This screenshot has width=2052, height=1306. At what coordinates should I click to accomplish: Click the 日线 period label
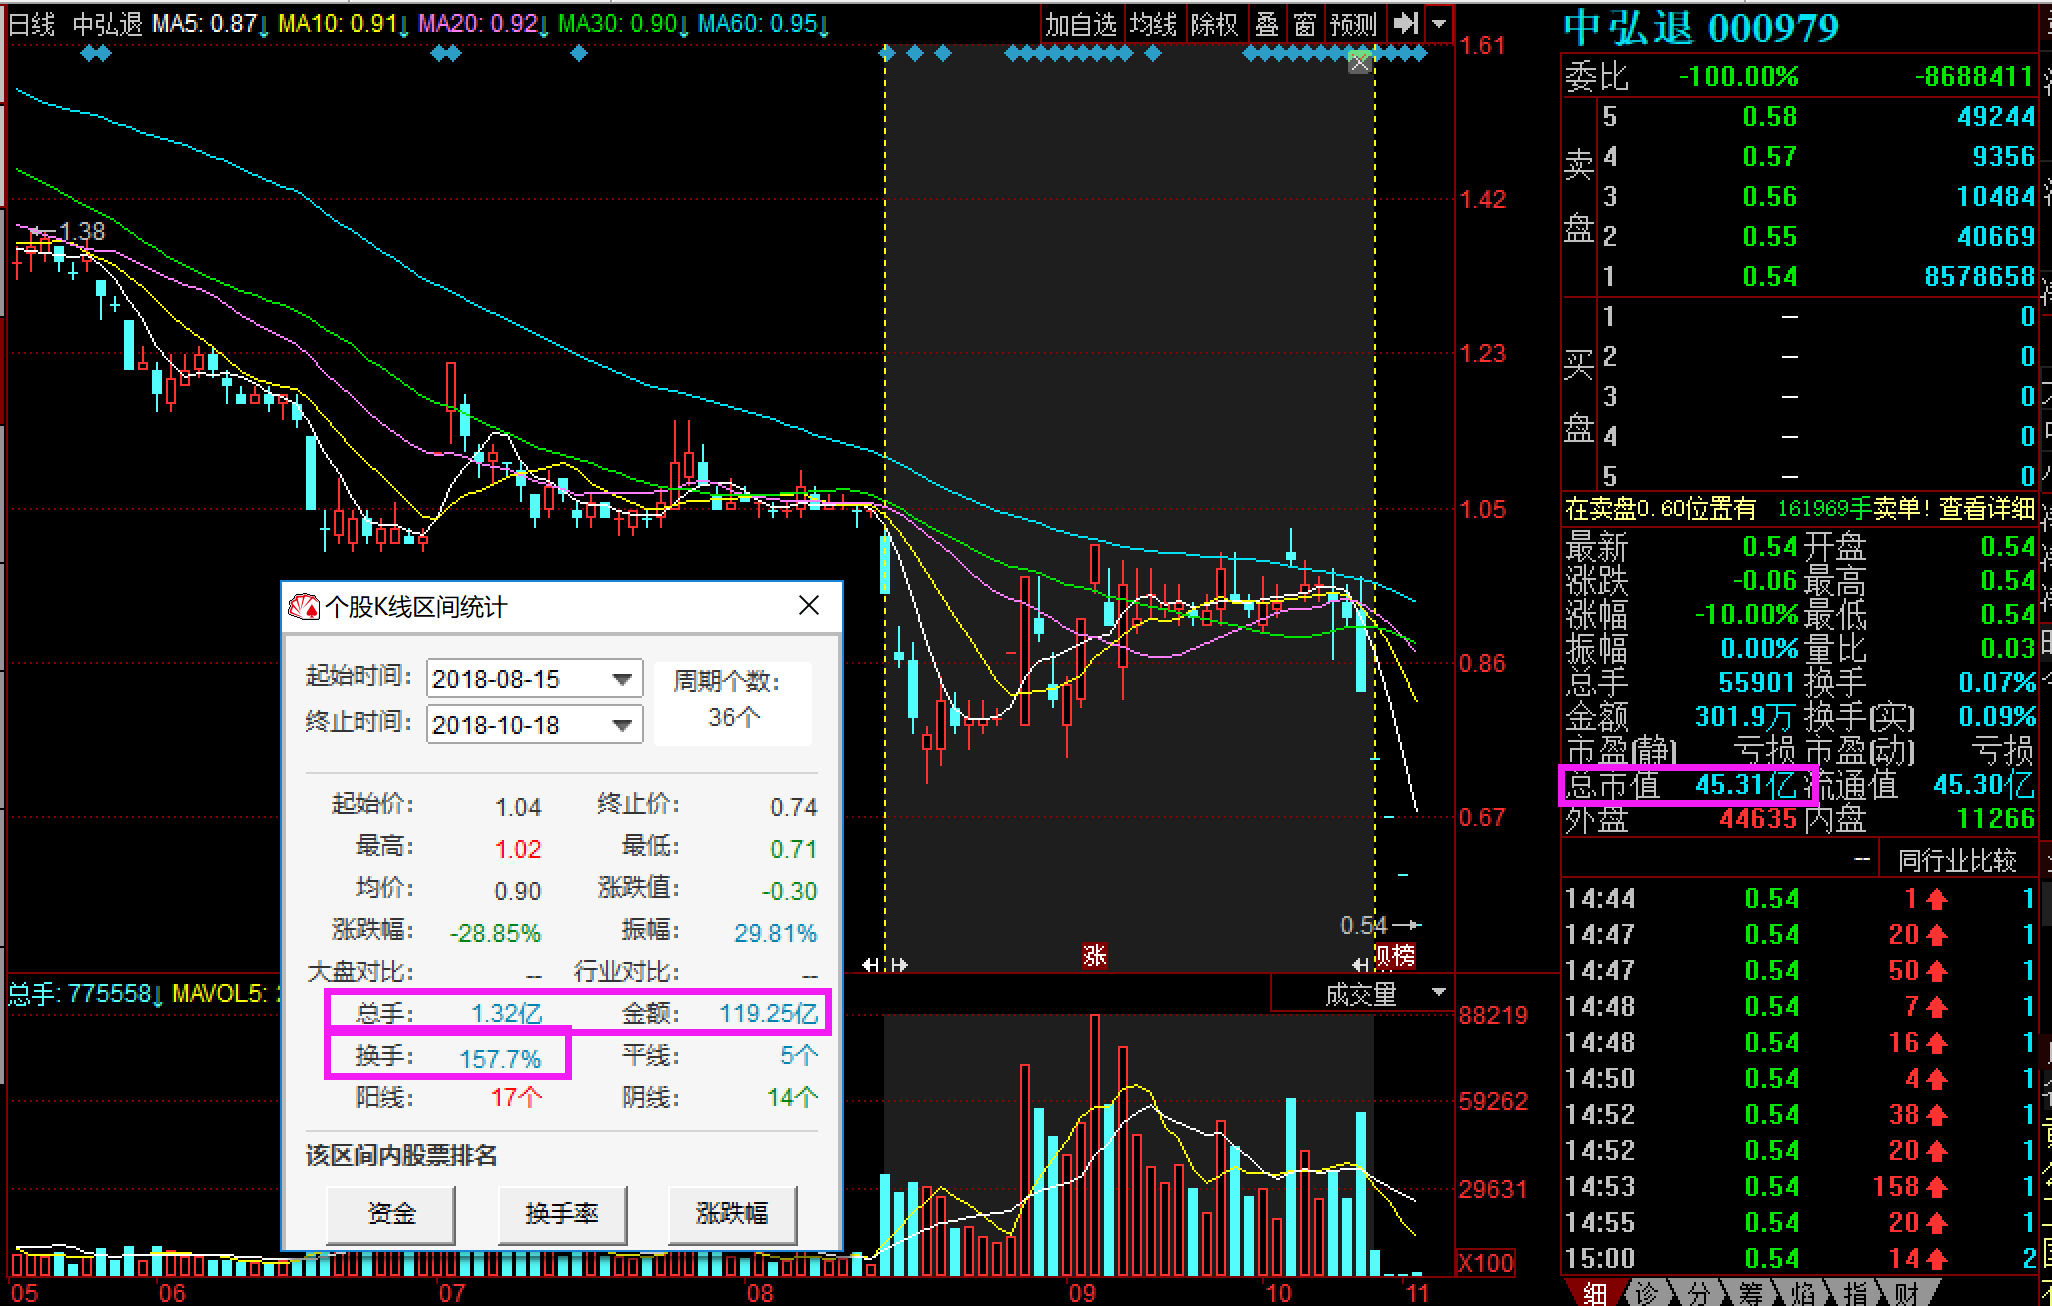coord(32,24)
